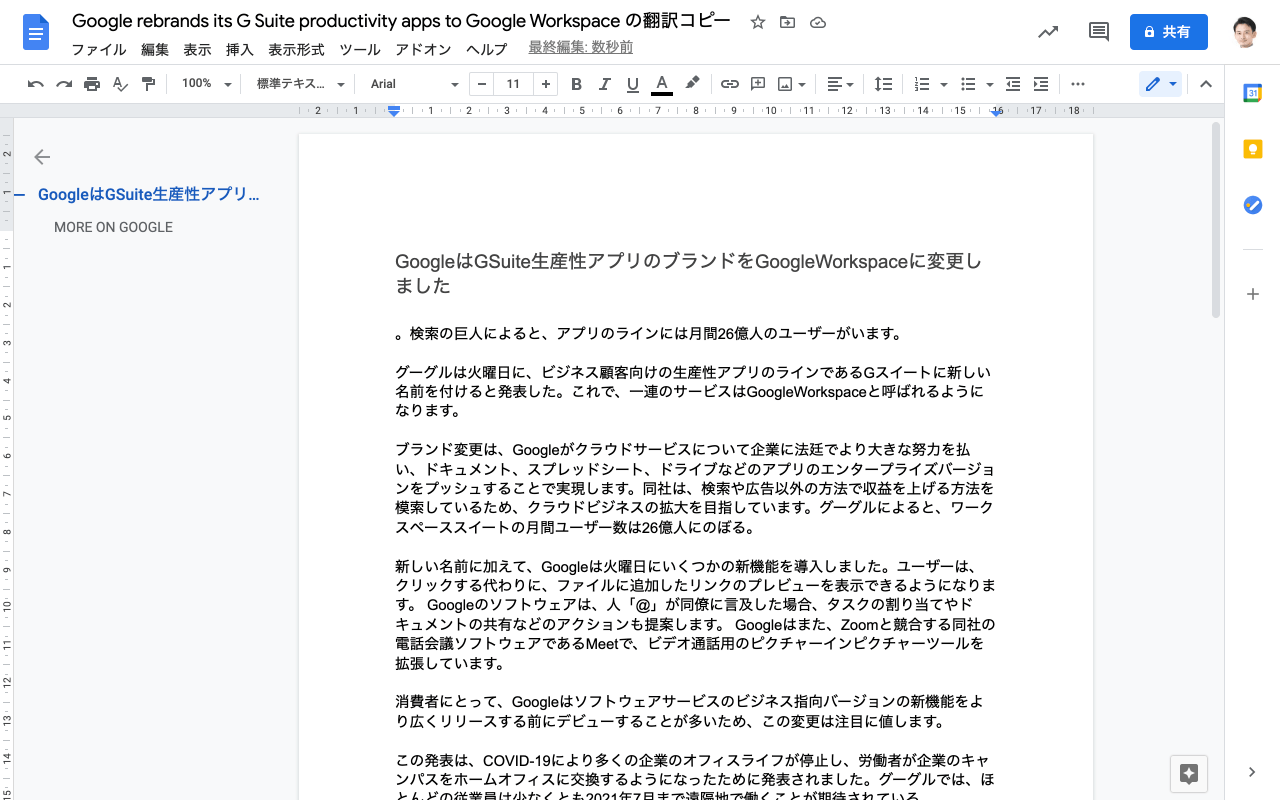Apply a numbered list
The height and width of the screenshot is (800, 1280).
point(922,84)
